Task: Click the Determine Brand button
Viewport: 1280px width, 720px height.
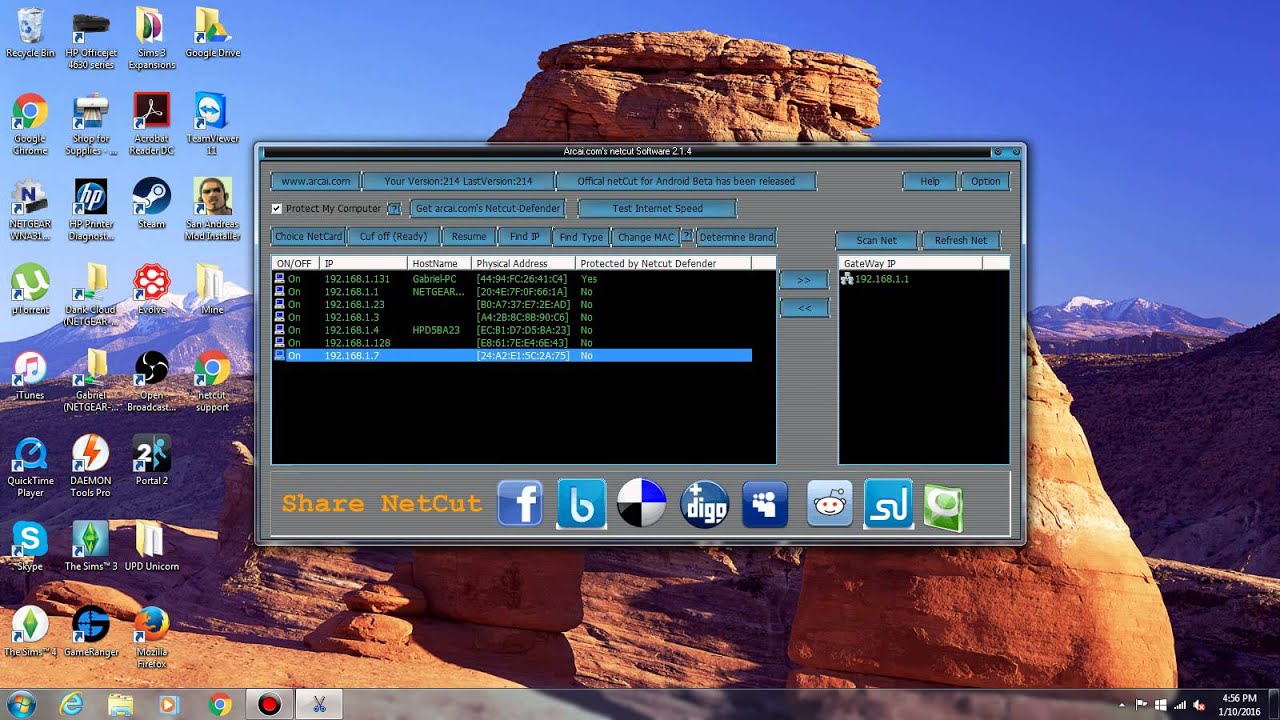Action: 736,237
